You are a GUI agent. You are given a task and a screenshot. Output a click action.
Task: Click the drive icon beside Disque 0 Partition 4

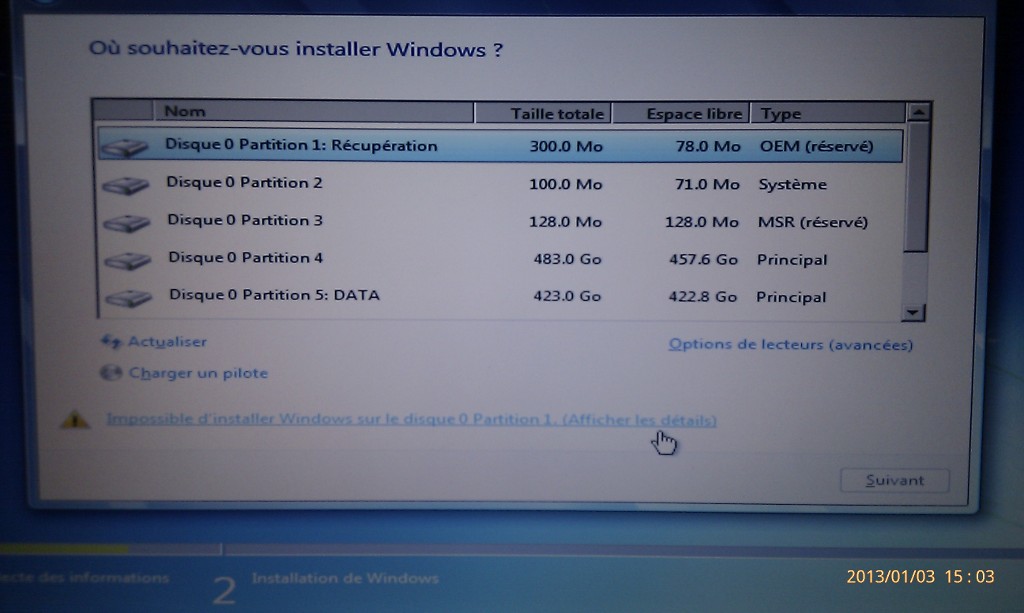127,261
